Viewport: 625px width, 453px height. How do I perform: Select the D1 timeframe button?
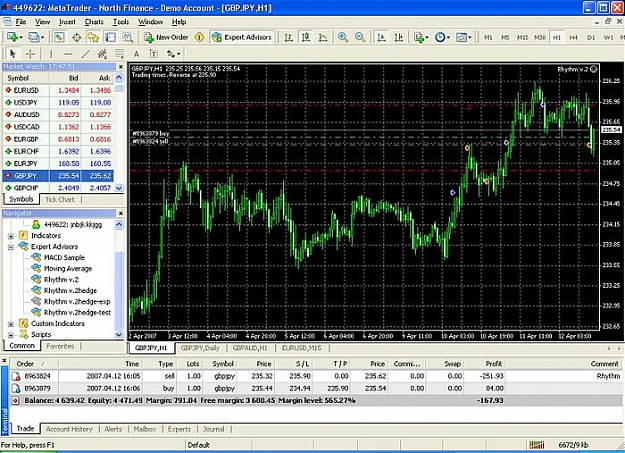[591, 37]
